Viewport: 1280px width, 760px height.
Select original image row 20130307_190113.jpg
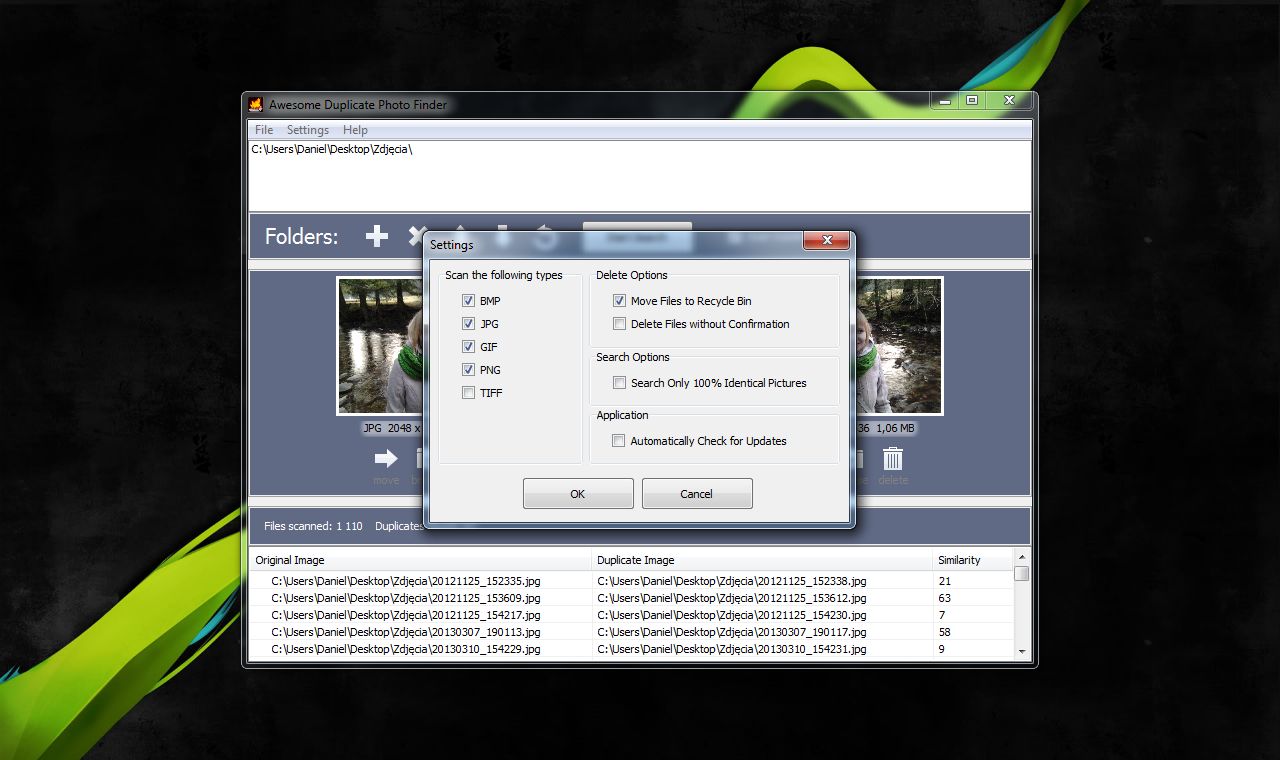[406, 632]
